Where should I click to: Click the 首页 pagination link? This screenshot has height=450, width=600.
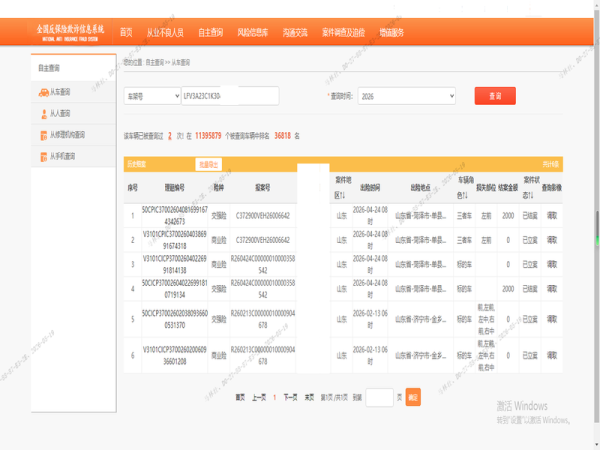click(240, 398)
